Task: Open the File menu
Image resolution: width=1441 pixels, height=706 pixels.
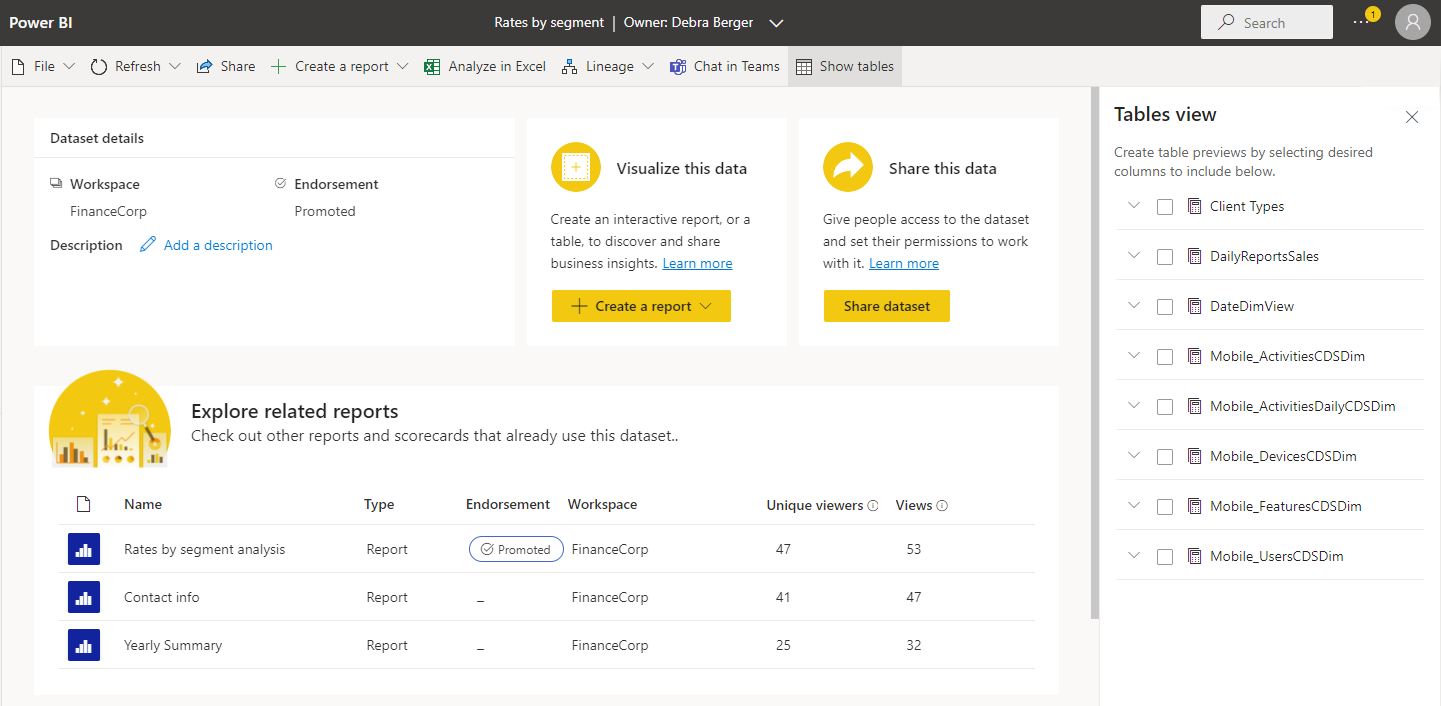Action: [x=43, y=67]
